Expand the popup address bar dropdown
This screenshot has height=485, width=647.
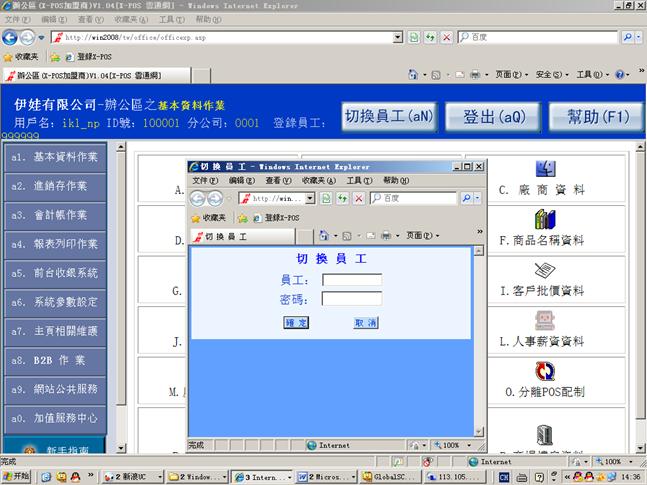point(311,199)
